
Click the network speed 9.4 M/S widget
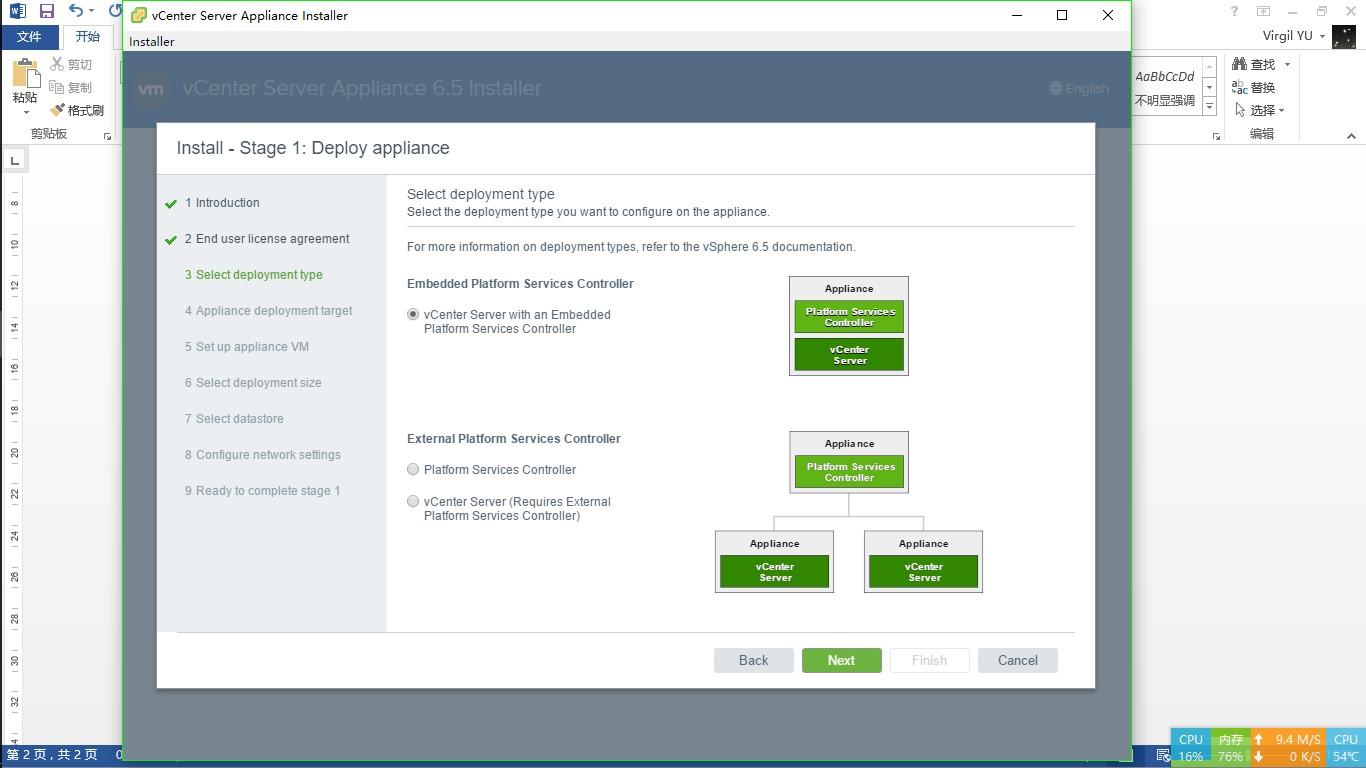click(1289, 748)
